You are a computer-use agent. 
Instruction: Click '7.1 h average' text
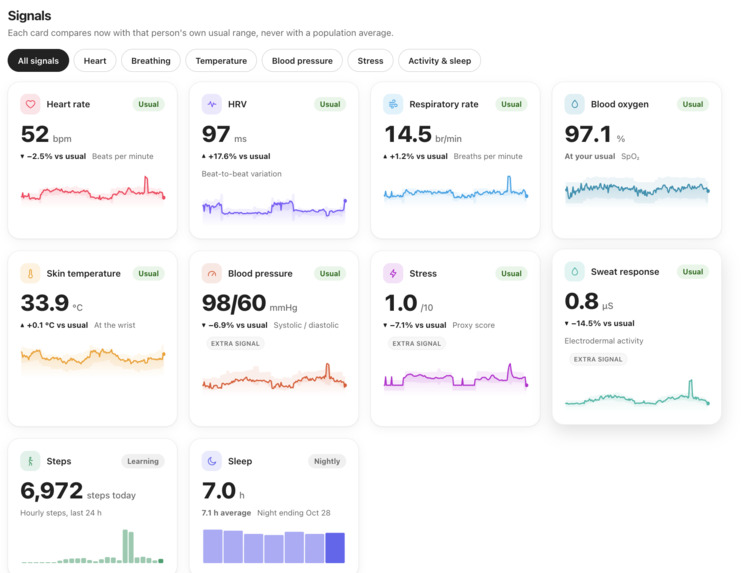pos(226,513)
